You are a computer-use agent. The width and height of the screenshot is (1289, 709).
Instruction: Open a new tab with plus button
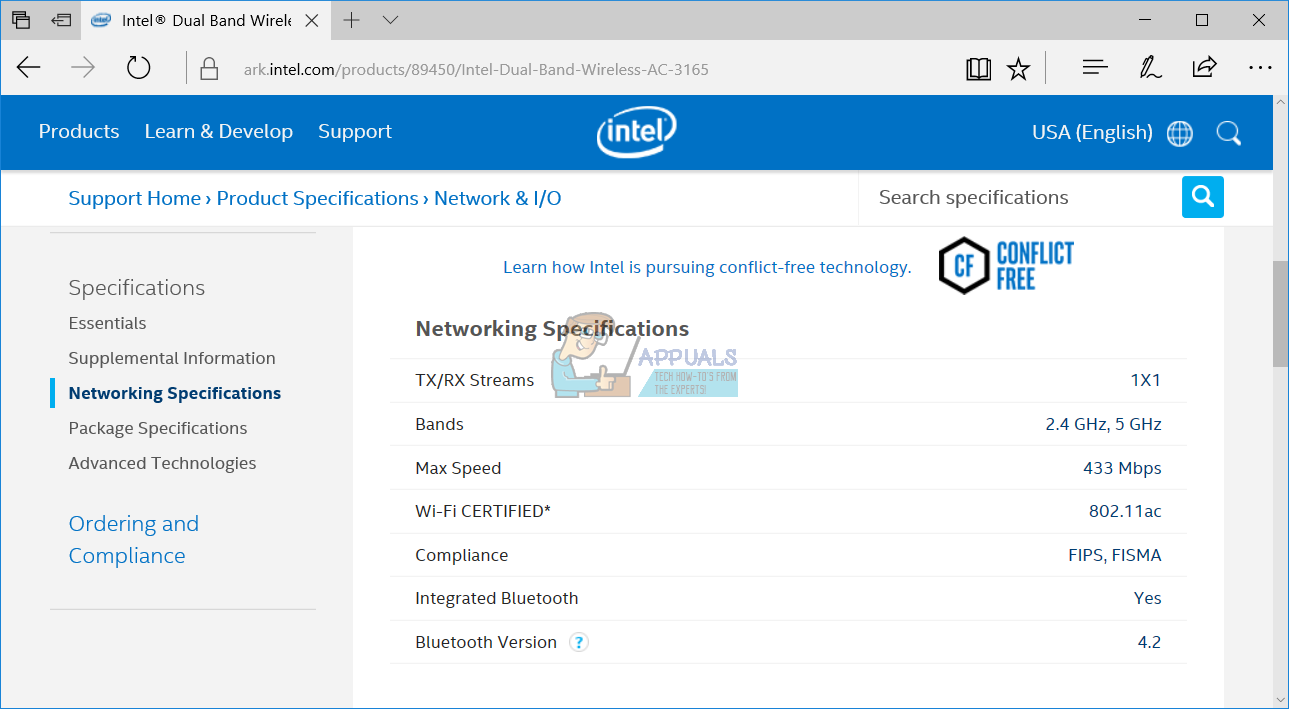(351, 20)
